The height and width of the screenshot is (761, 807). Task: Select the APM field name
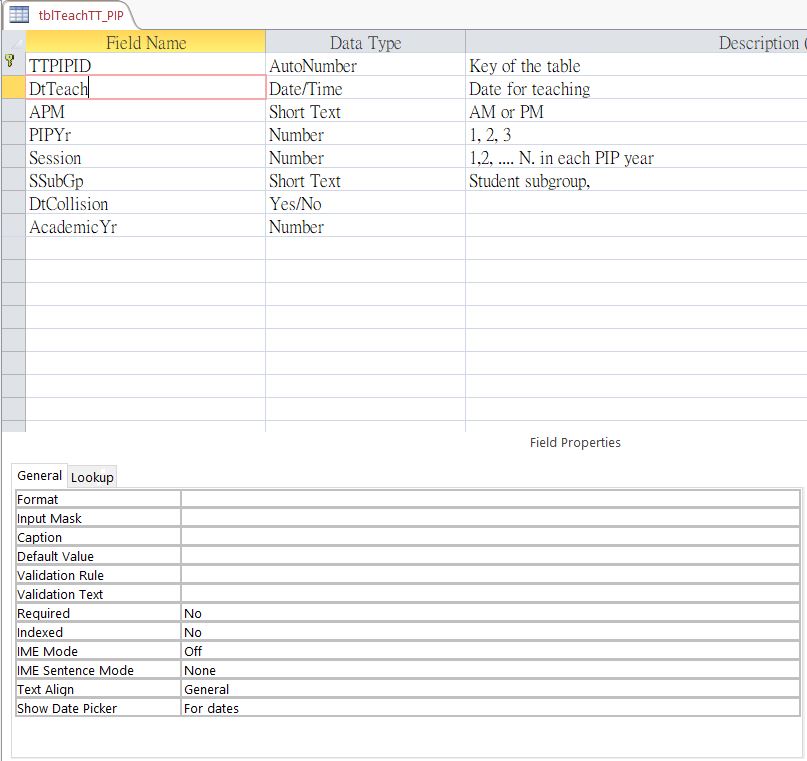click(x=146, y=111)
